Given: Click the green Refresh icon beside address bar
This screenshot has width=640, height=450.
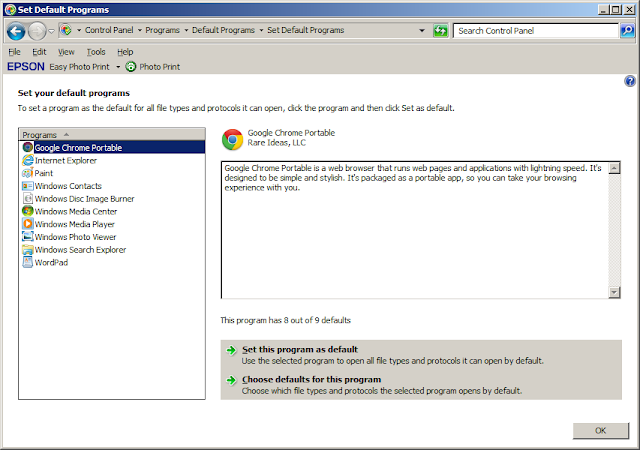Looking at the screenshot, I should pyautogui.click(x=440, y=31).
